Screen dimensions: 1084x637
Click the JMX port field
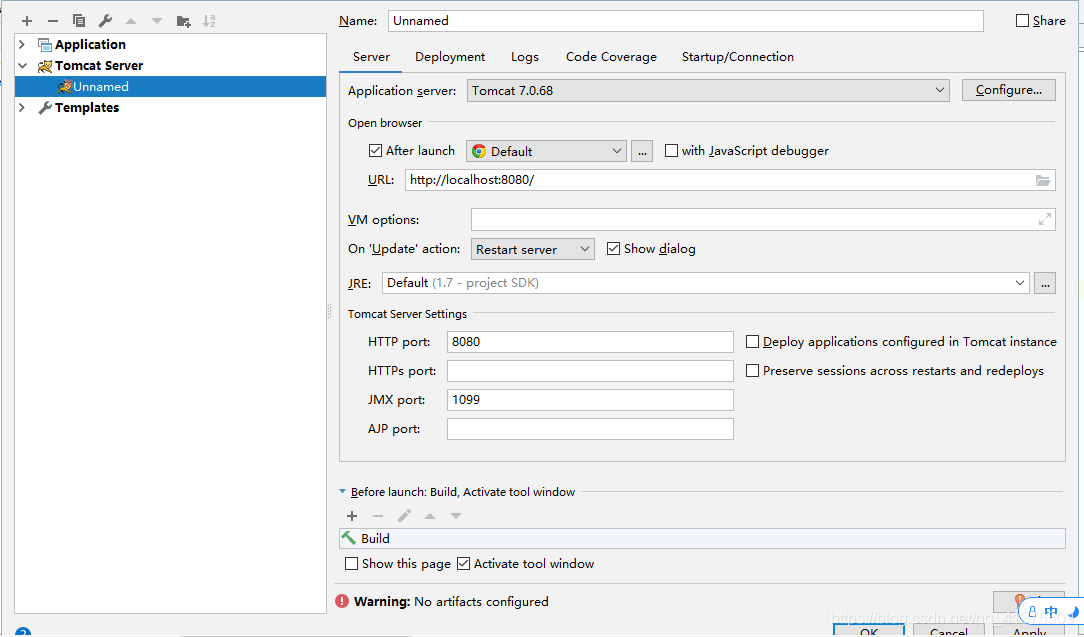(x=590, y=400)
